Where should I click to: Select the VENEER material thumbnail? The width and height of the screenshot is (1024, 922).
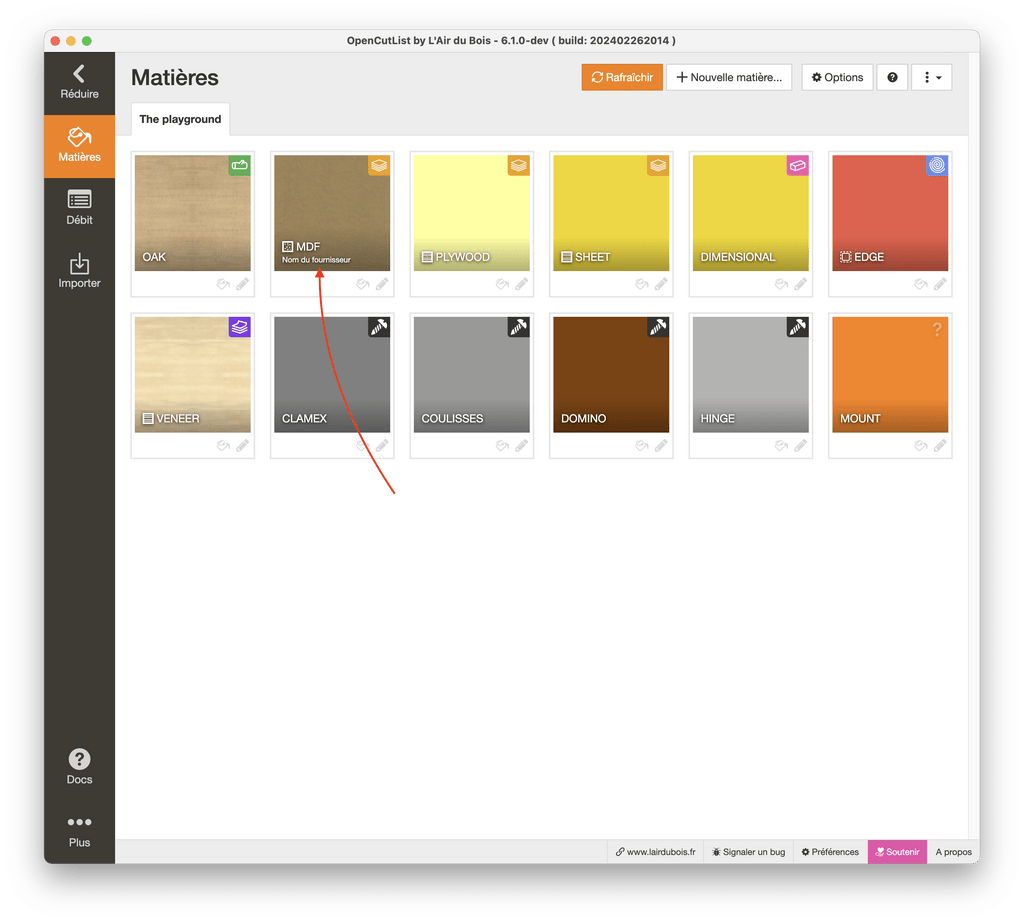(x=193, y=375)
